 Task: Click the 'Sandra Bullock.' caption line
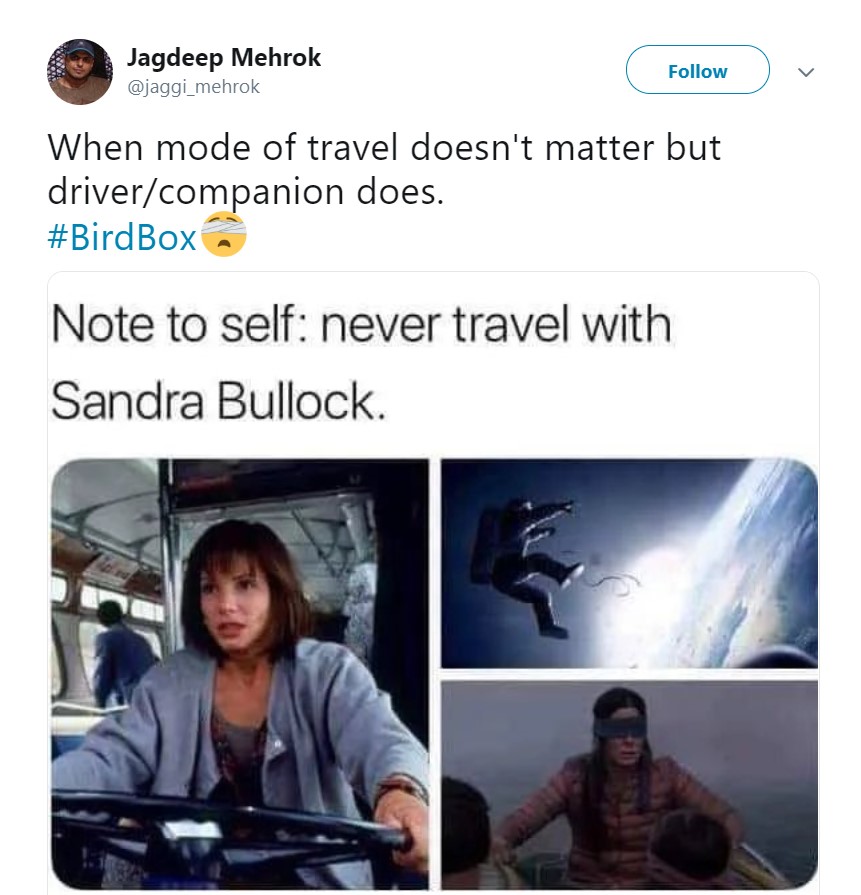219,401
